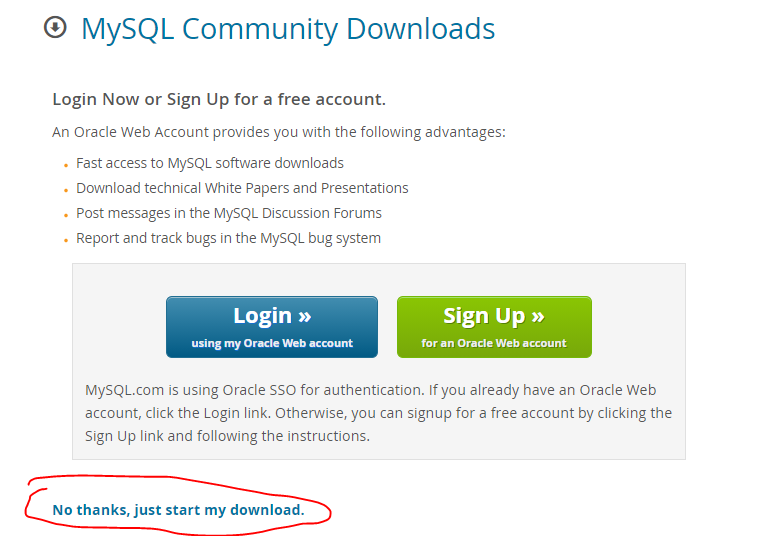This screenshot has width=766, height=536.
Task: Click orange bullet beside Discussion Forums item
Action: (x=66, y=215)
